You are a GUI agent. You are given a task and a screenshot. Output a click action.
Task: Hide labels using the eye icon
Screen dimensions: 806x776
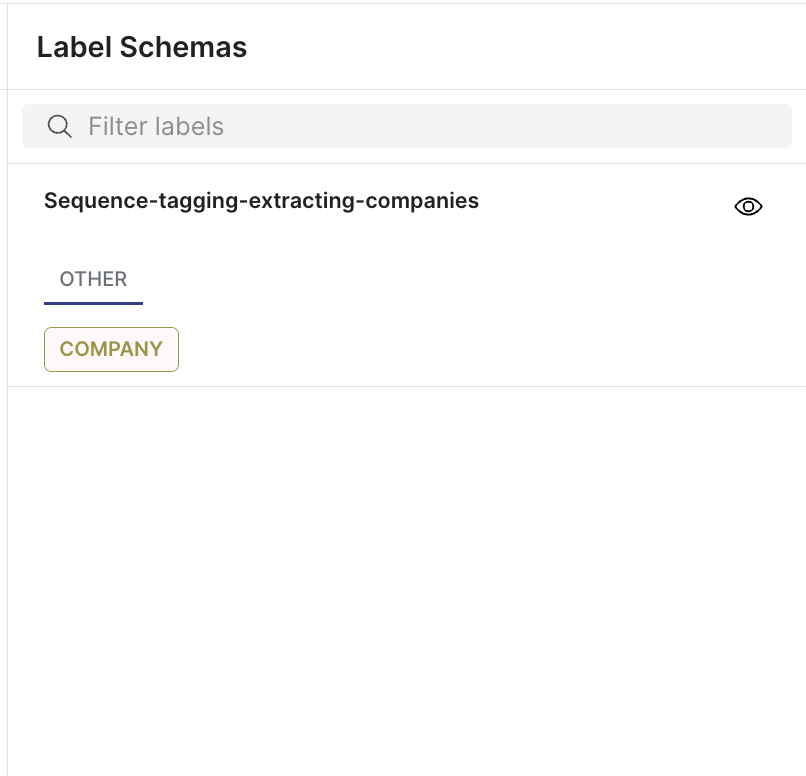click(748, 207)
